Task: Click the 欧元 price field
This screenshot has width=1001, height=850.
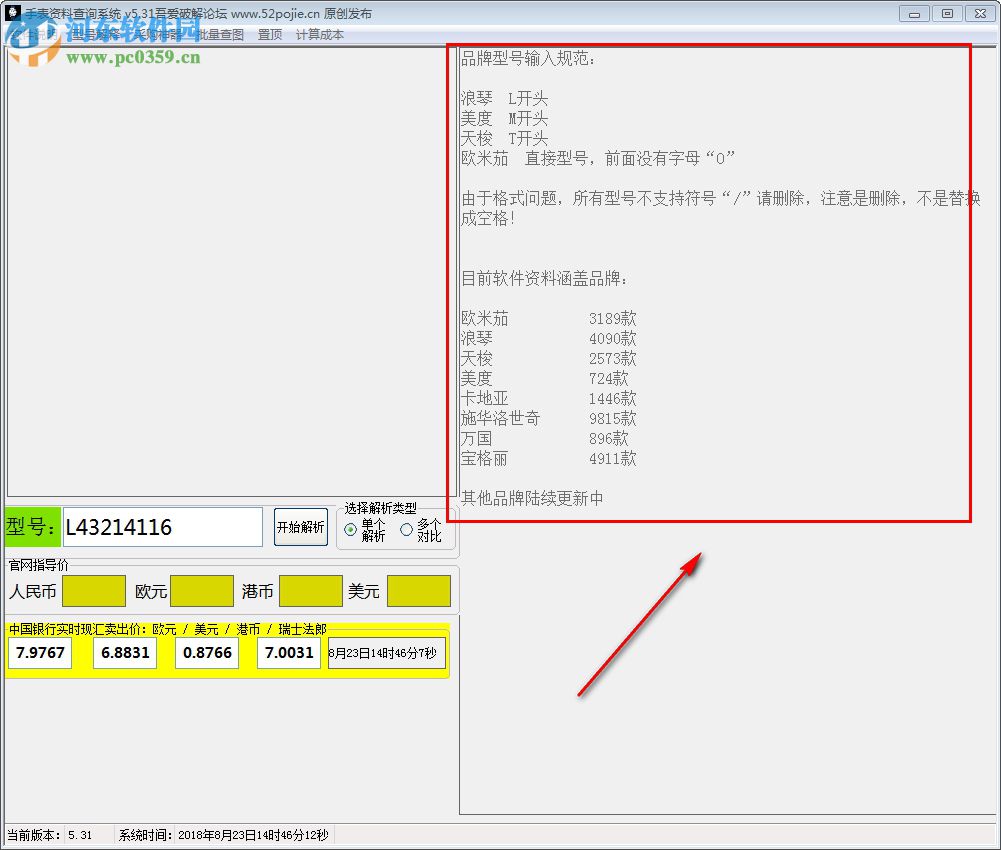Action: coord(202,591)
